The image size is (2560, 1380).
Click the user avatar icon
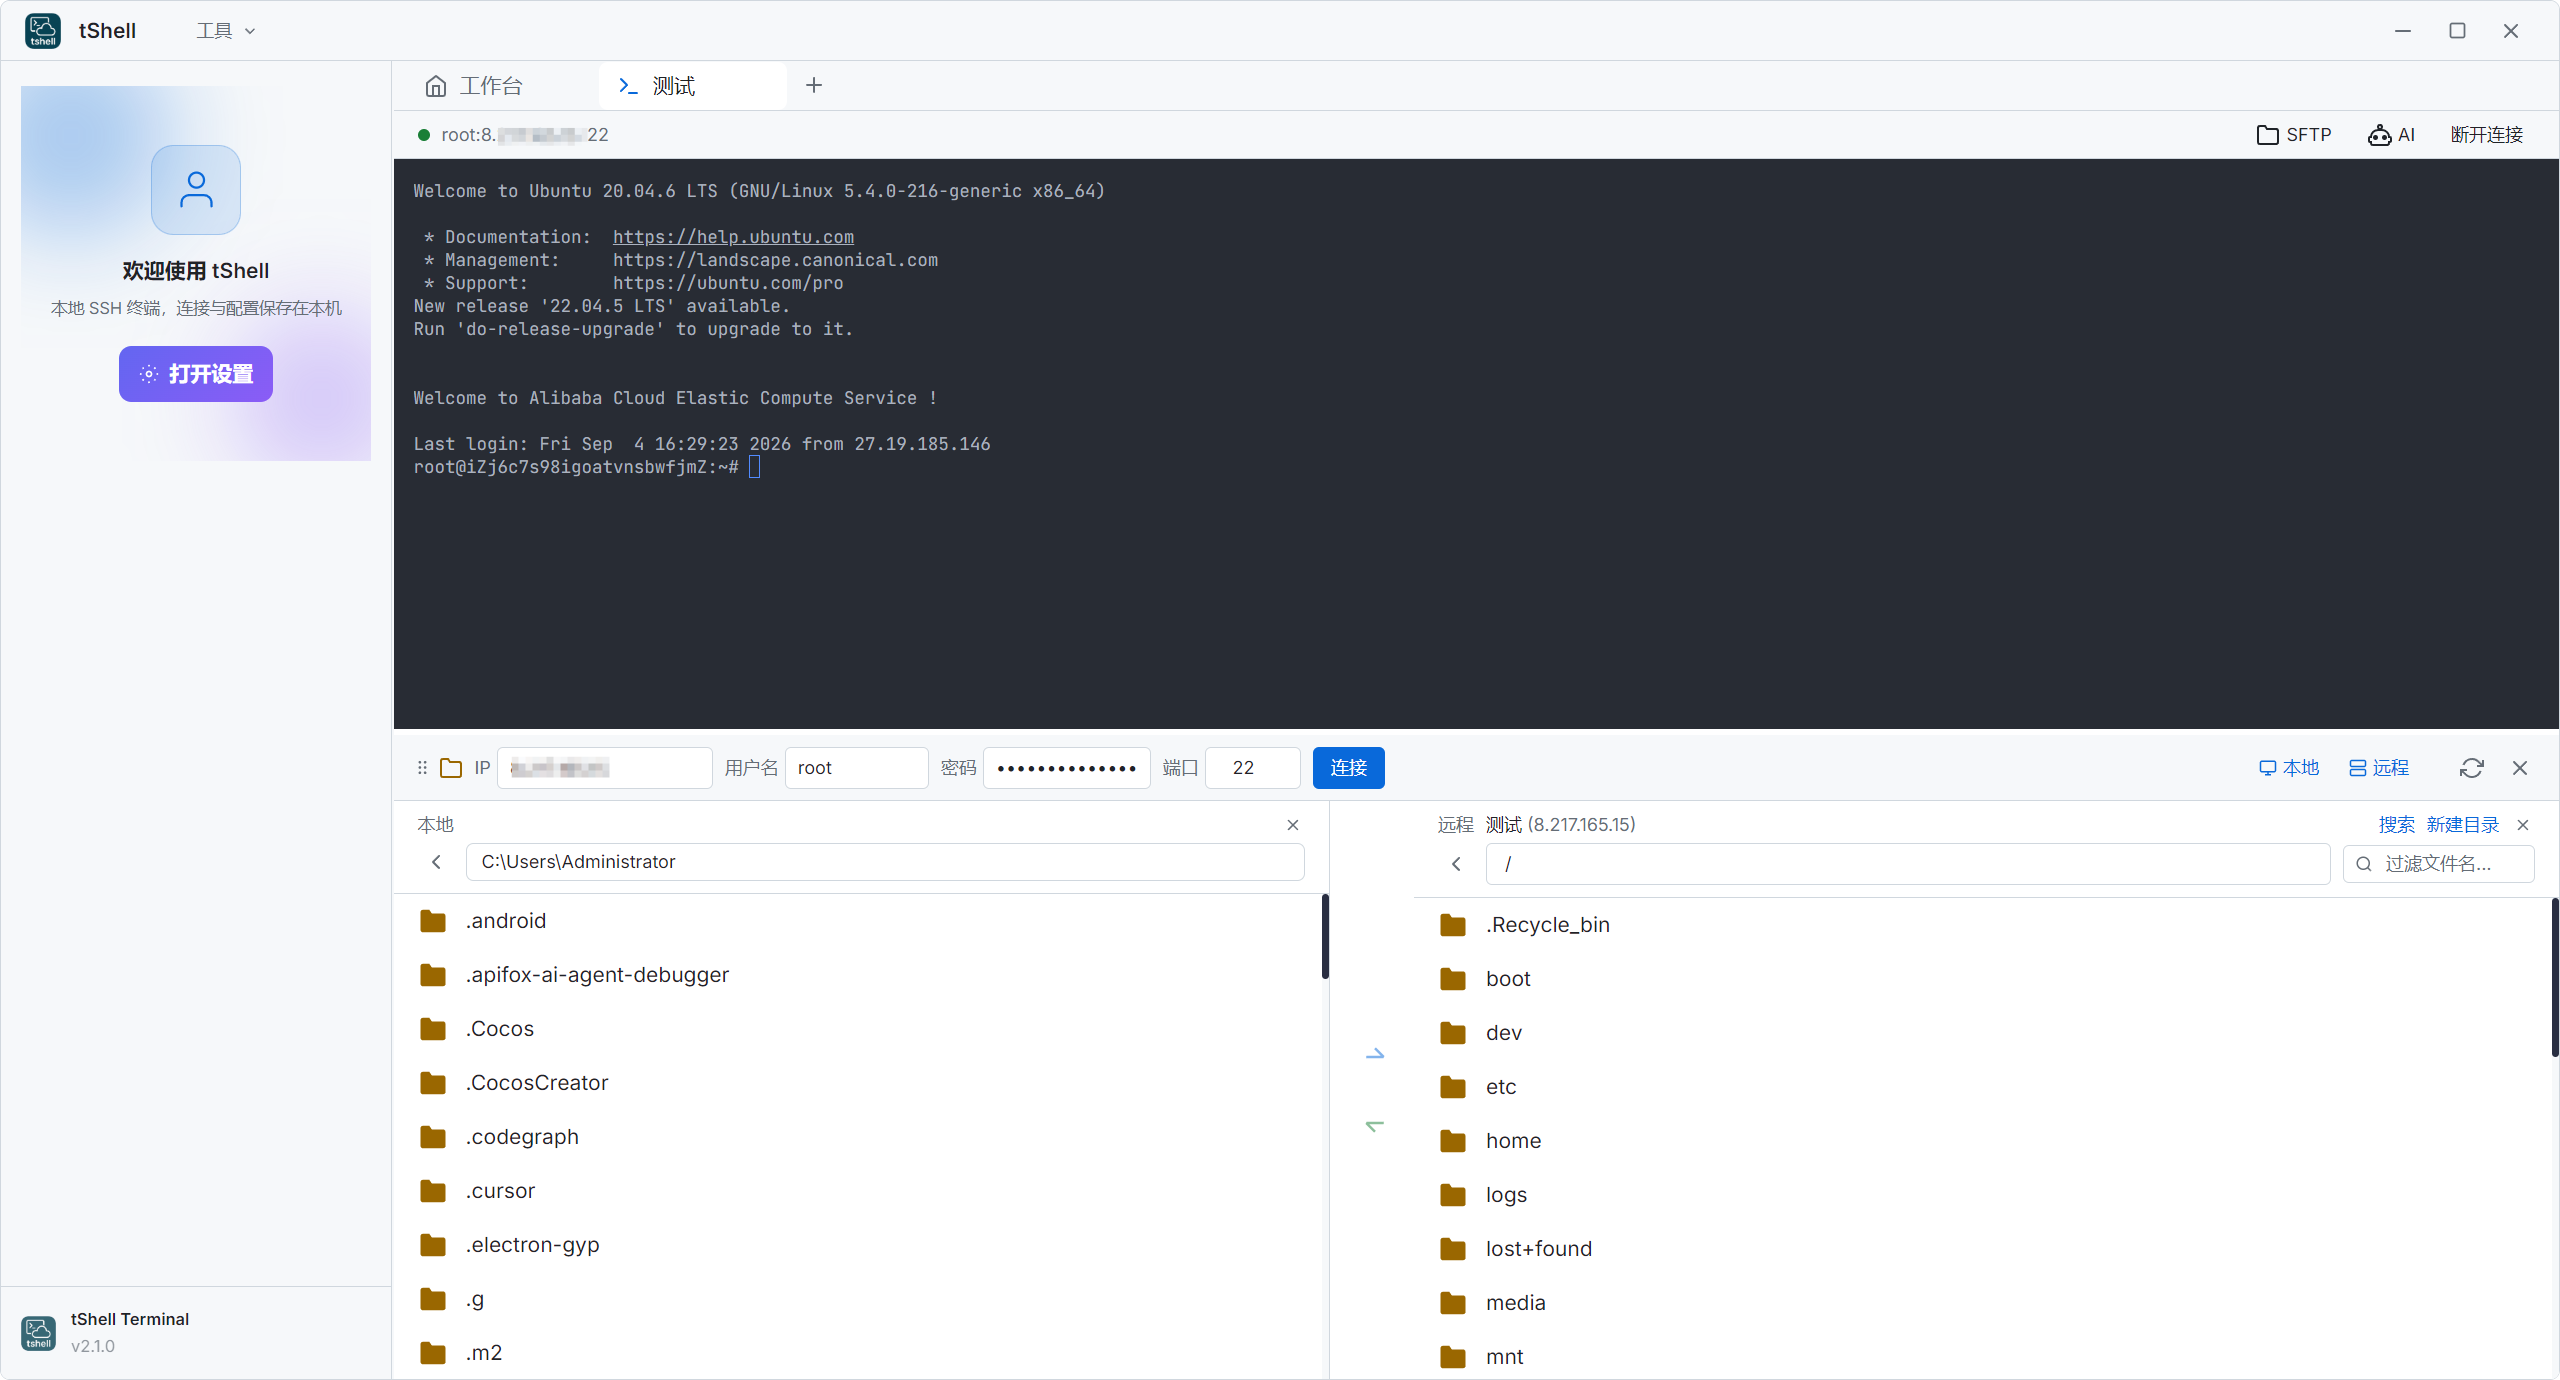tap(196, 190)
